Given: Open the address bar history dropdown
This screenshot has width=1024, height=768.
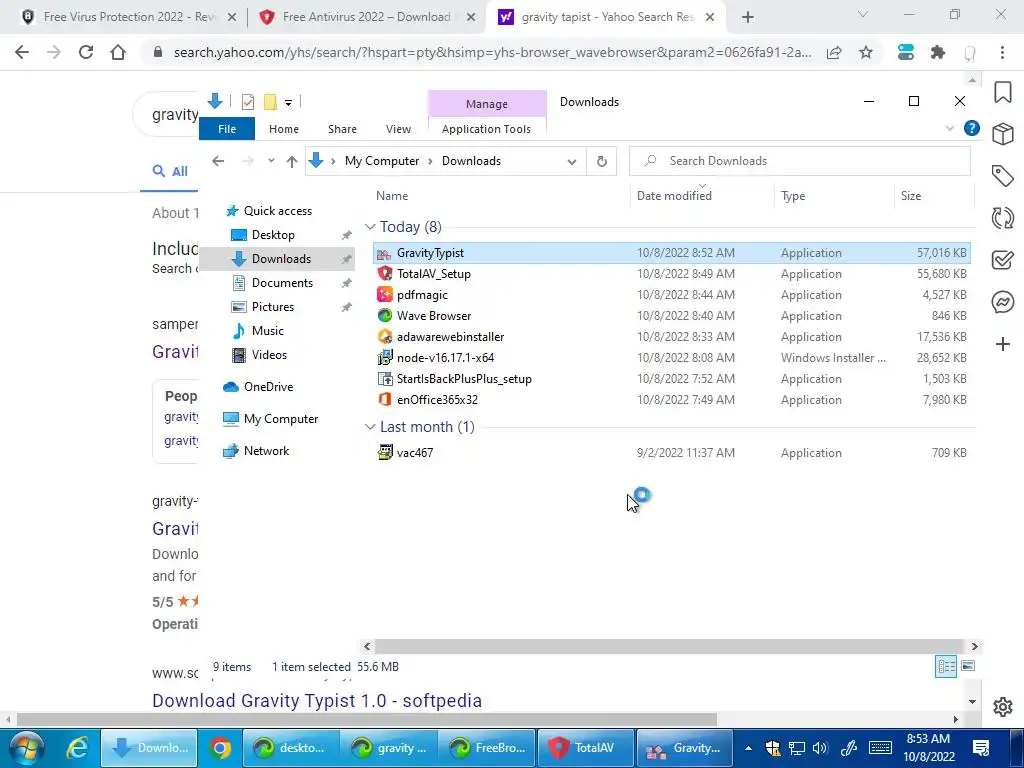Looking at the screenshot, I should (571, 161).
